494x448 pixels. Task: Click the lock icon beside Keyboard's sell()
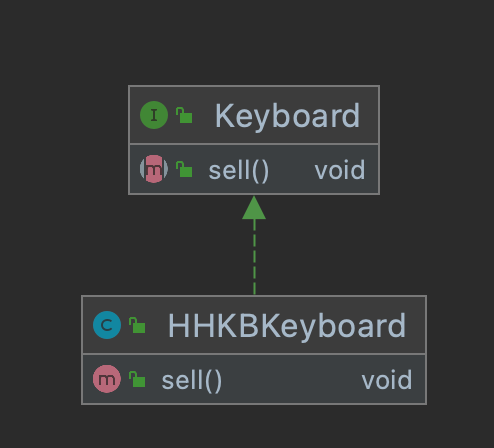pyautogui.click(x=184, y=169)
